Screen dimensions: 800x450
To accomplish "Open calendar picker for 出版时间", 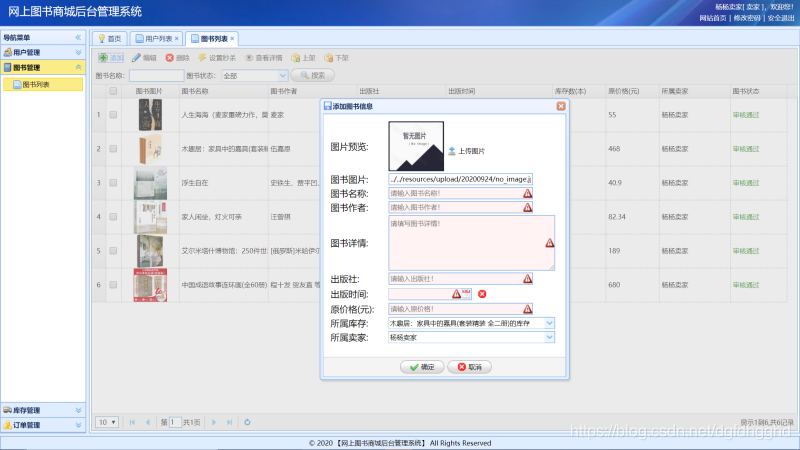I will click(x=466, y=293).
